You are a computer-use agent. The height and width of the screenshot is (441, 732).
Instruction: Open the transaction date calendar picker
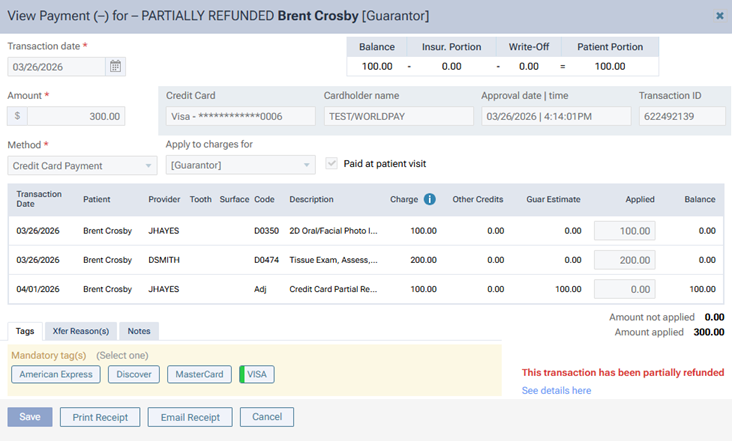click(x=116, y=67)
